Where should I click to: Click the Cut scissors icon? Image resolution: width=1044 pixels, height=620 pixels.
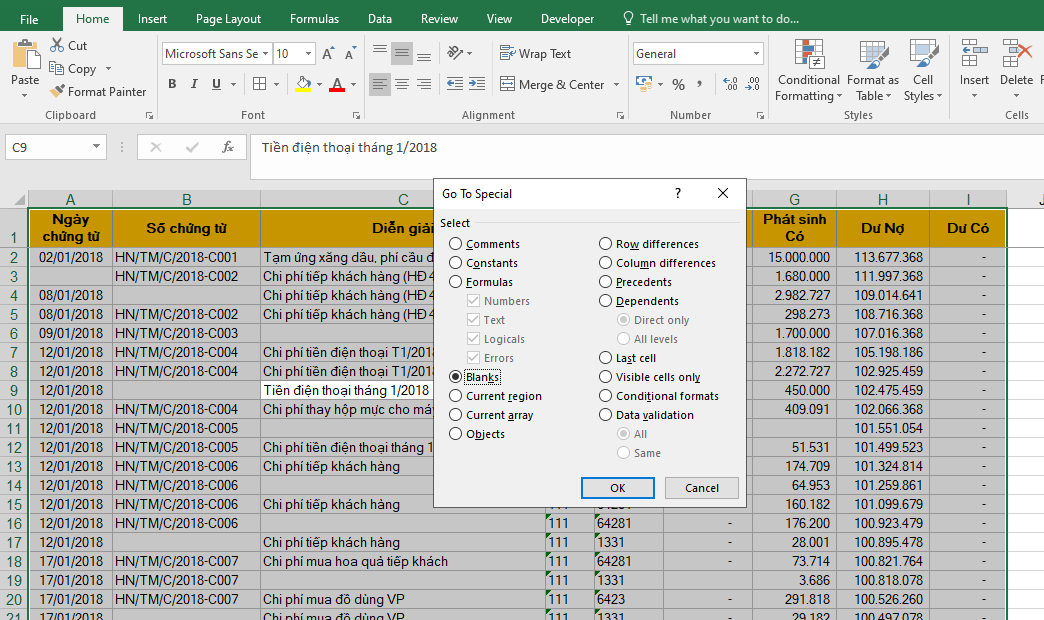pos(56,46)
